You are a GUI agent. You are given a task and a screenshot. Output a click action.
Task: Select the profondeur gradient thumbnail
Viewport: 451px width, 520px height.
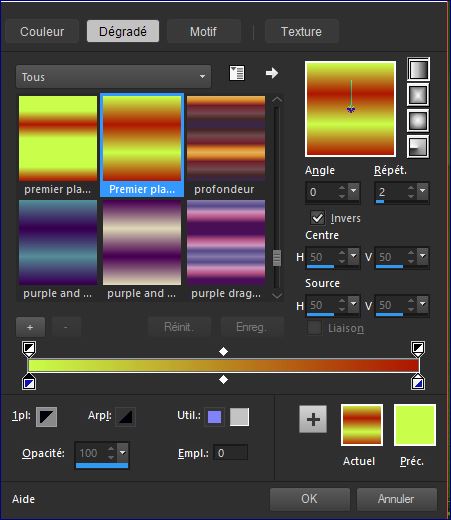click(x=226, y=138)
